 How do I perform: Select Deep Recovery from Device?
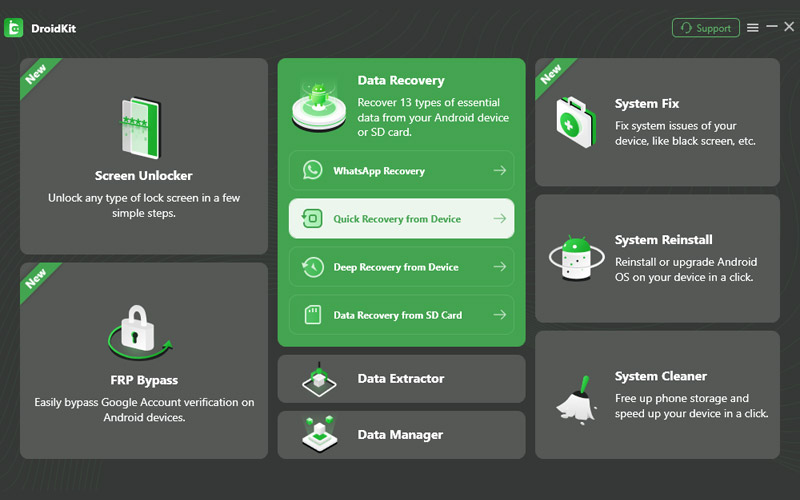click(x=402, y=267)
